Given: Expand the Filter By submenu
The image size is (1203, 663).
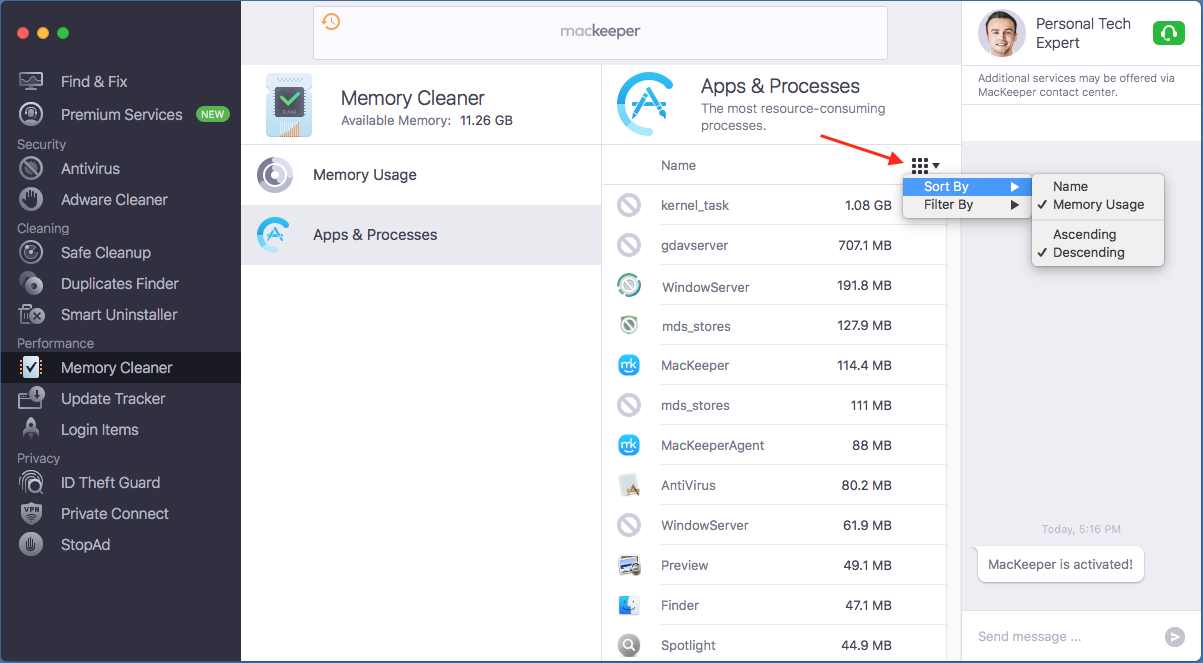Looking at the screenshot, I should coord(967,205).
